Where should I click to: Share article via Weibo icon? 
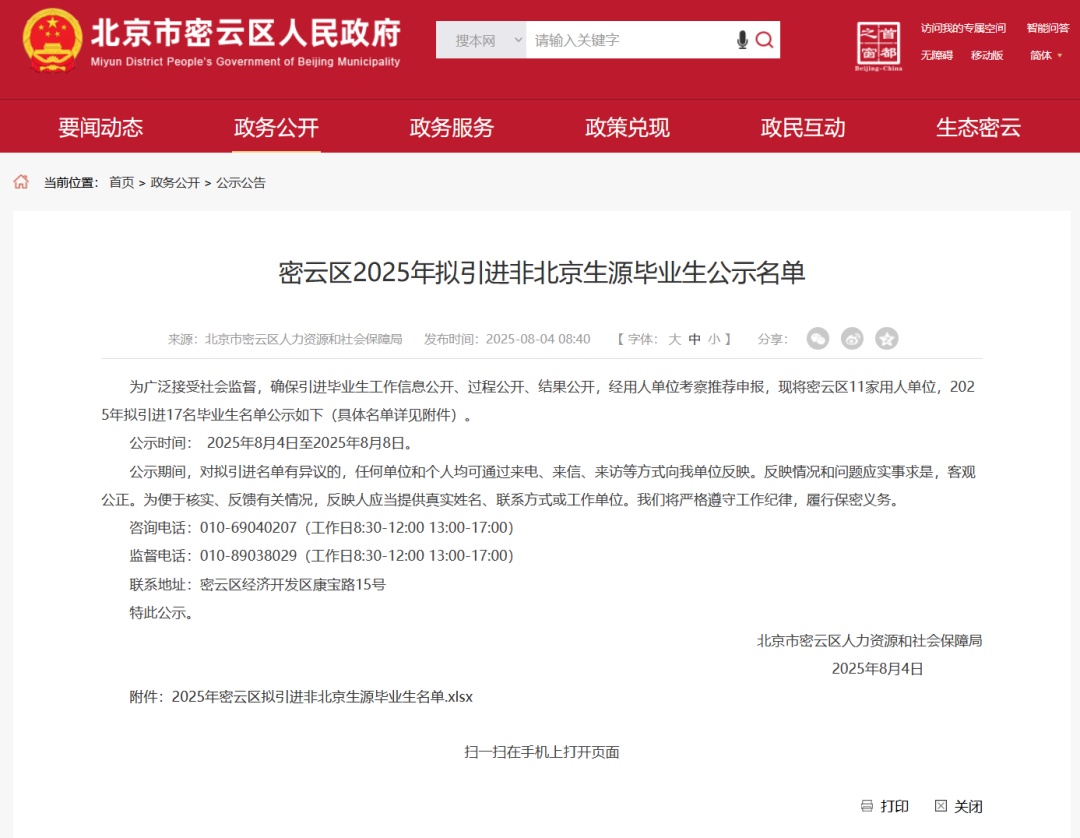[852, 338]
